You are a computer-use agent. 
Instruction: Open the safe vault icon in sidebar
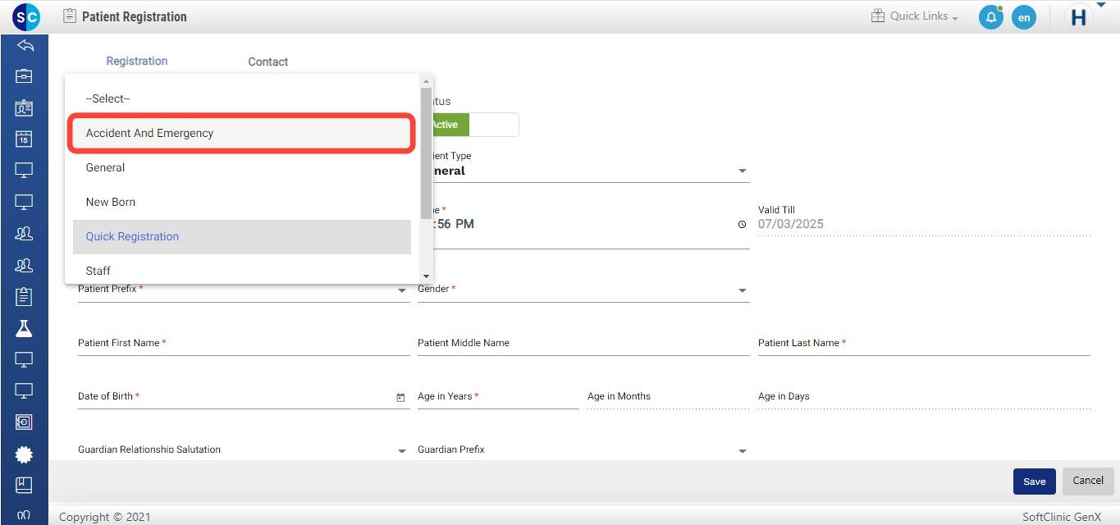tap(24, 422)
